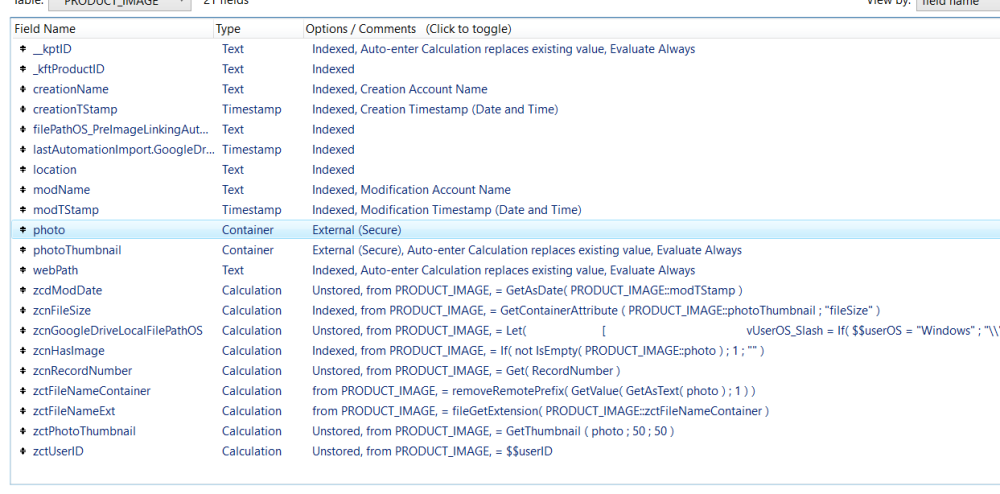Sort by the Field Name column header
Image resolution: width=1000 pixels, height=494 pixels.
coord(45,29)
